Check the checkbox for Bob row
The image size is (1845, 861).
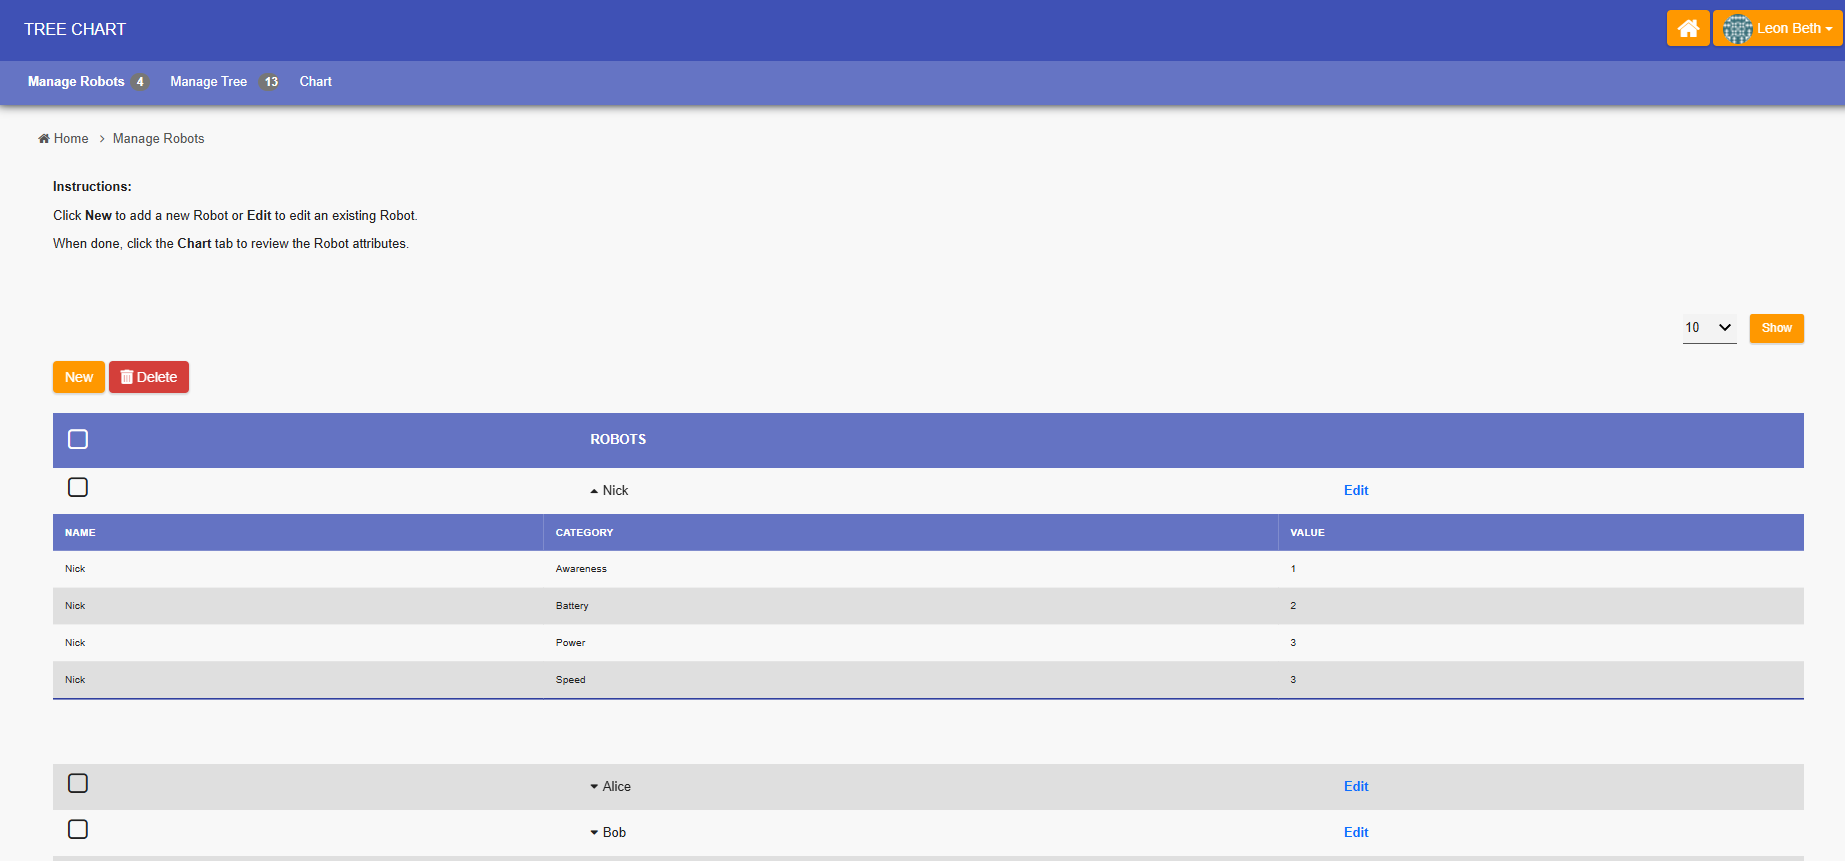78,829
